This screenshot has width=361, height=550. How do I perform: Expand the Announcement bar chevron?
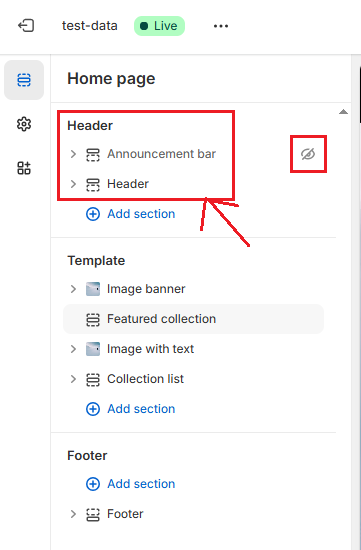[73, 154]
